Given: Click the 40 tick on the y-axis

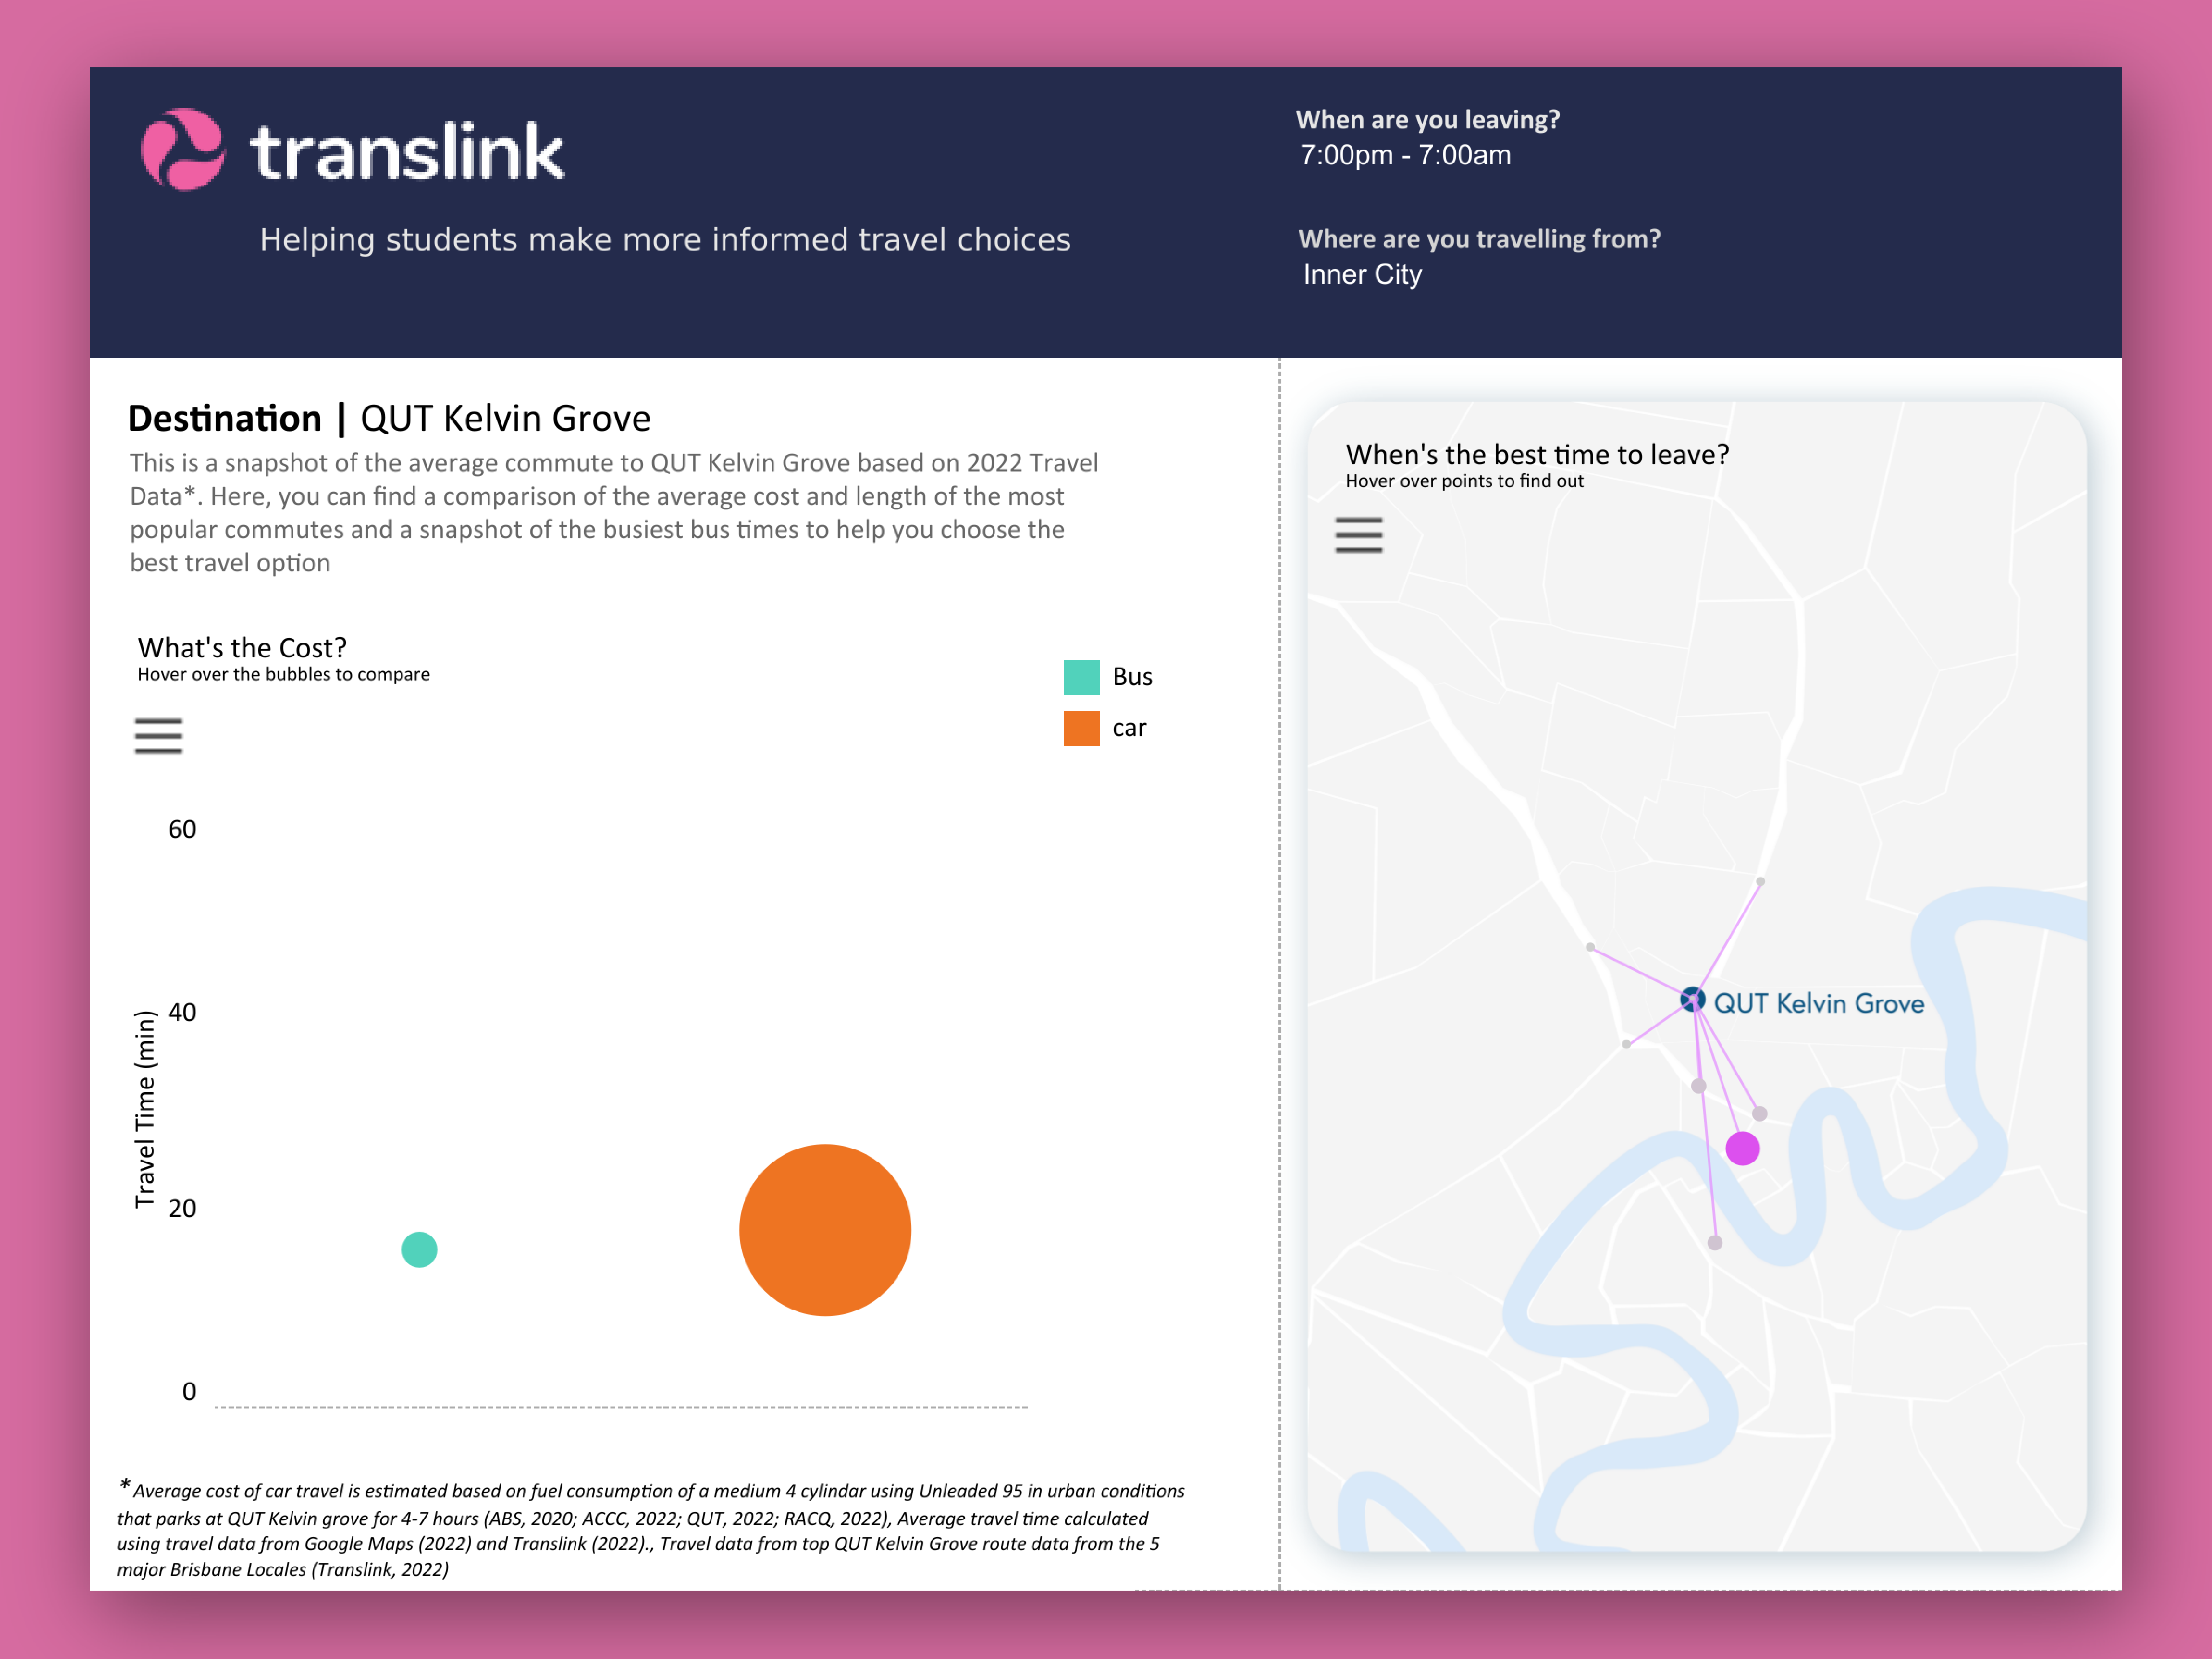Looking at the screenshot, I should [182, 1012].
